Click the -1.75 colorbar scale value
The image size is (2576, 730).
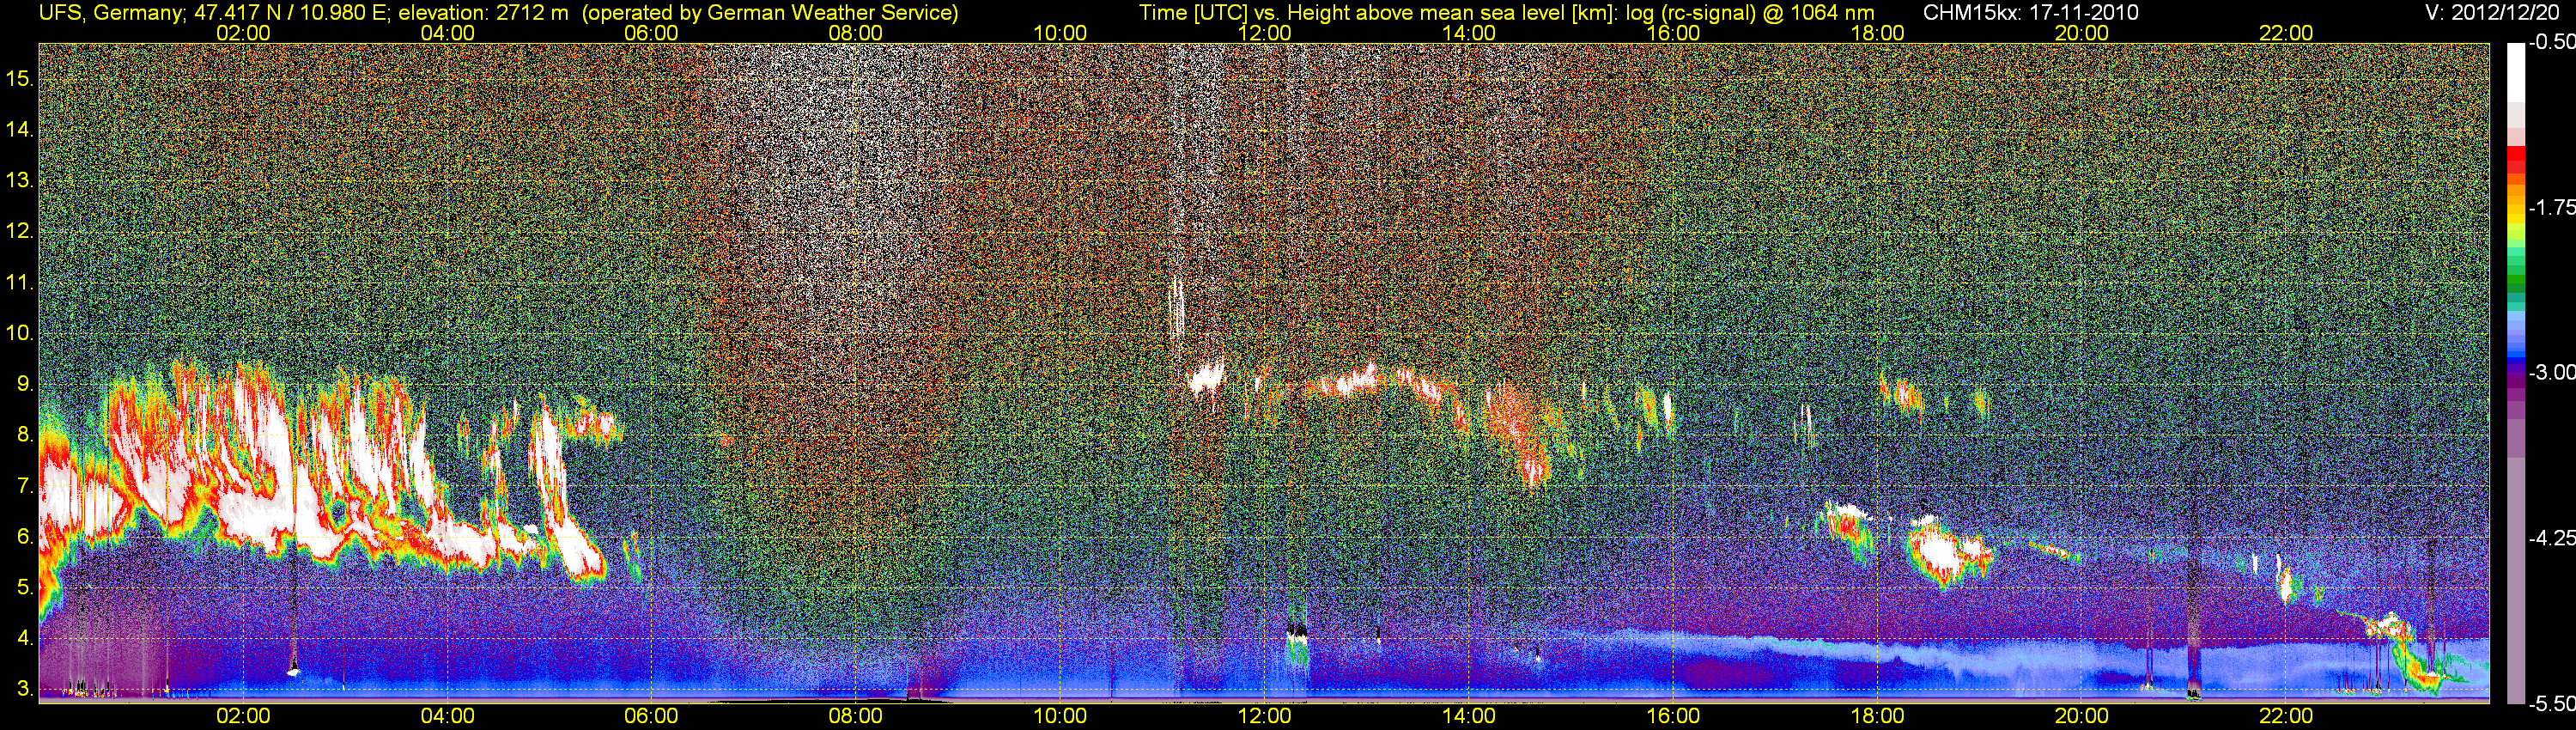[x=2552, y=208]
